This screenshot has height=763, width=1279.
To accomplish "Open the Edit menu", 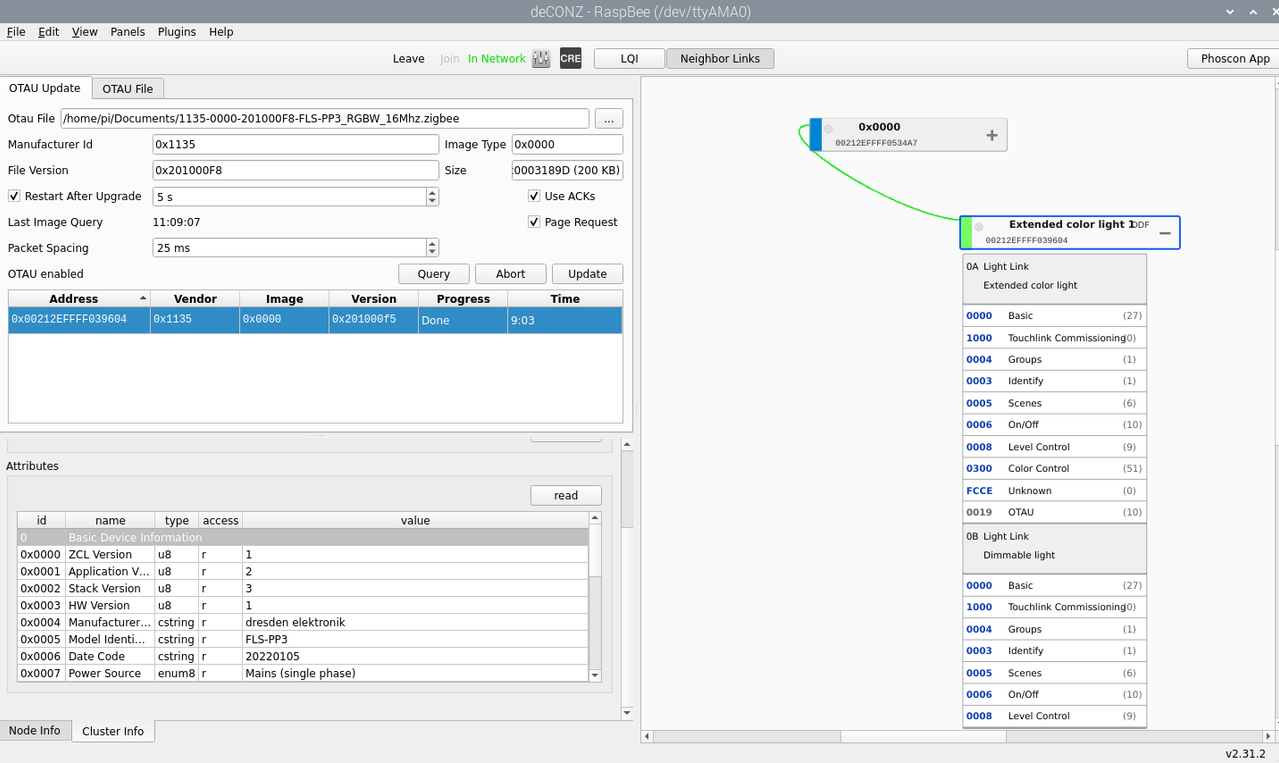I will click(x=49, y=32).
